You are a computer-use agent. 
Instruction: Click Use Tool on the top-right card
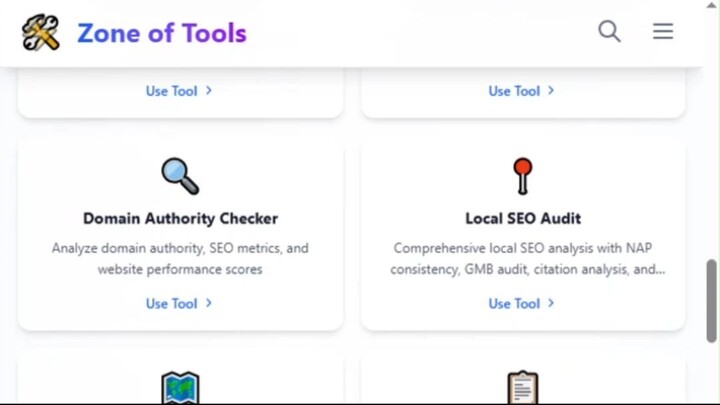pyautogui.click(x=522, y=91)
